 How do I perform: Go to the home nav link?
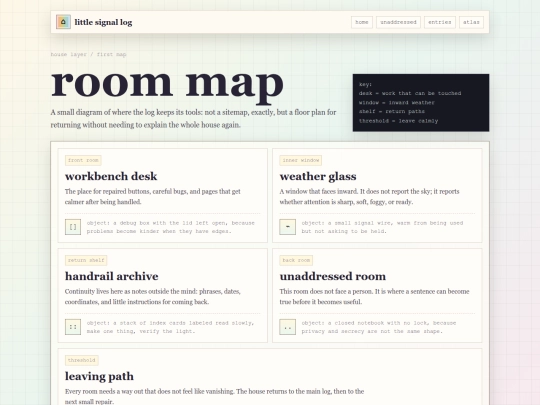click(x=362, y=22)
